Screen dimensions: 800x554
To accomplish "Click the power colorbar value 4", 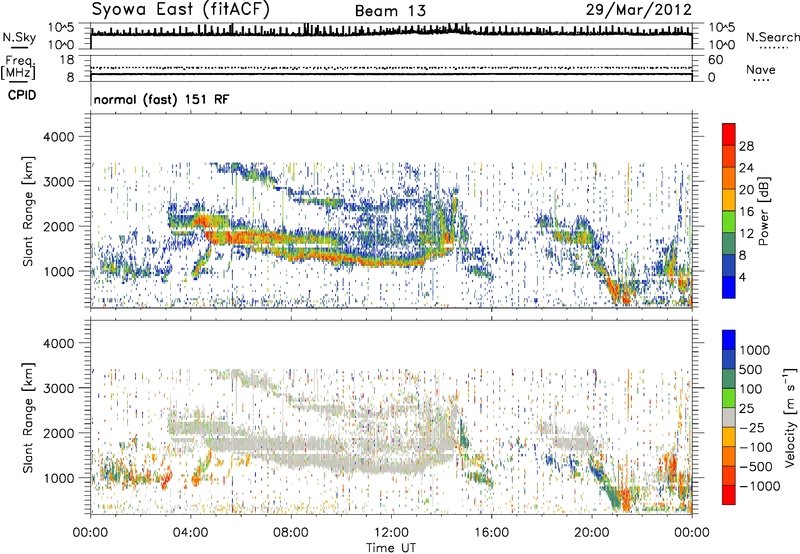I will (743, 277).
